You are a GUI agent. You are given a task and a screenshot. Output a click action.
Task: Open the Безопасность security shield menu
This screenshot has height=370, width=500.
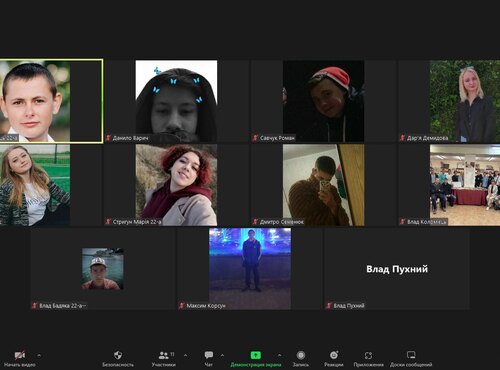point(118,359)
